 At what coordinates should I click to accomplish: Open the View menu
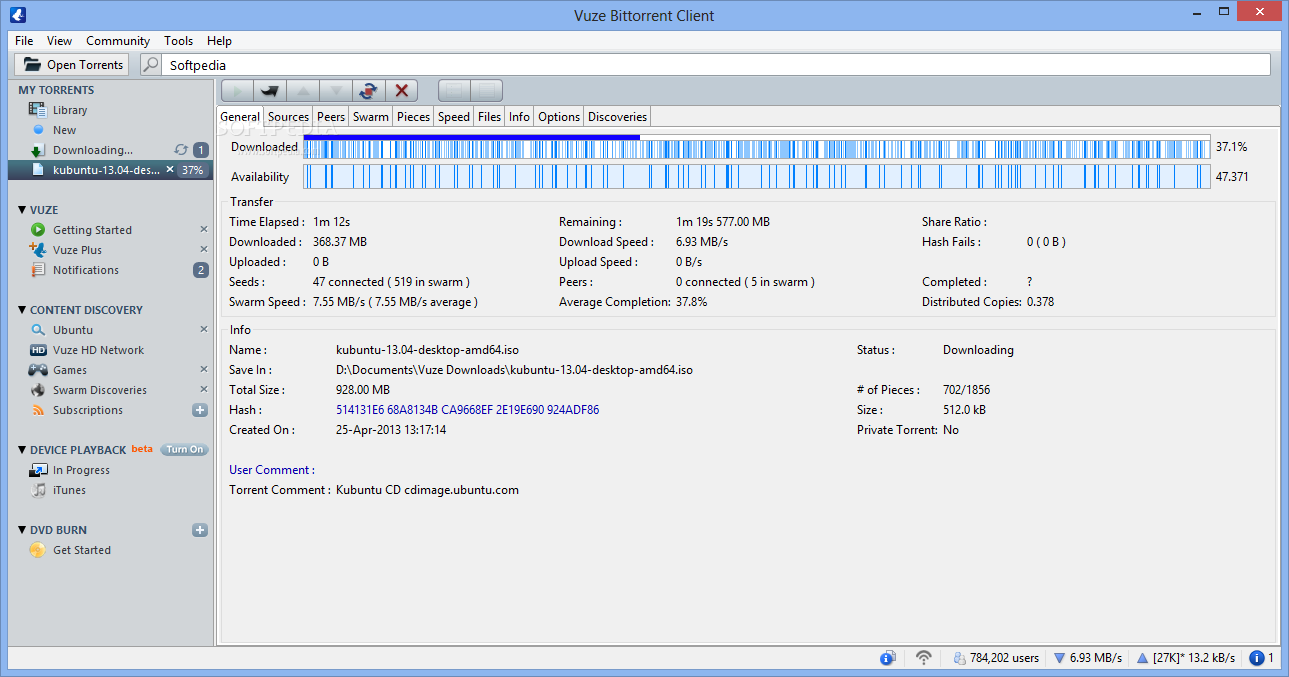pyautogui.click(x=60, y=41)
